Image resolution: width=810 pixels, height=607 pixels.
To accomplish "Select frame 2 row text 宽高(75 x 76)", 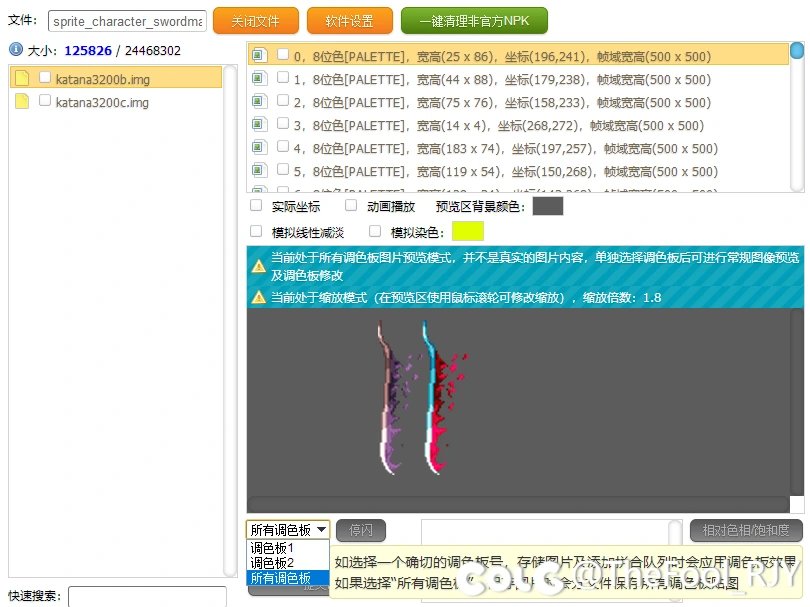I will tap(457, 102).
